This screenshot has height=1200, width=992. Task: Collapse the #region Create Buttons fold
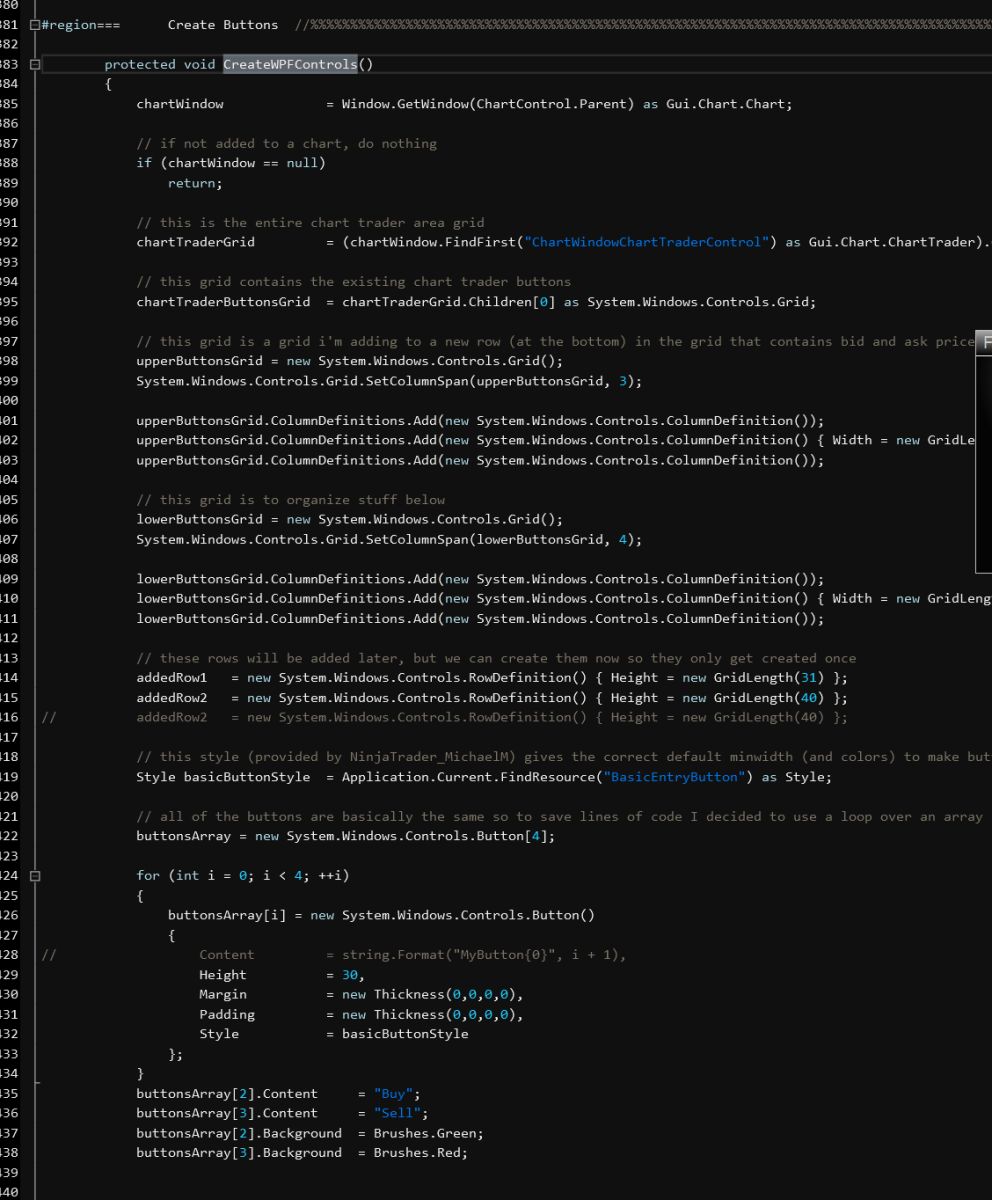pyautogui.click(x=35, y=25)
